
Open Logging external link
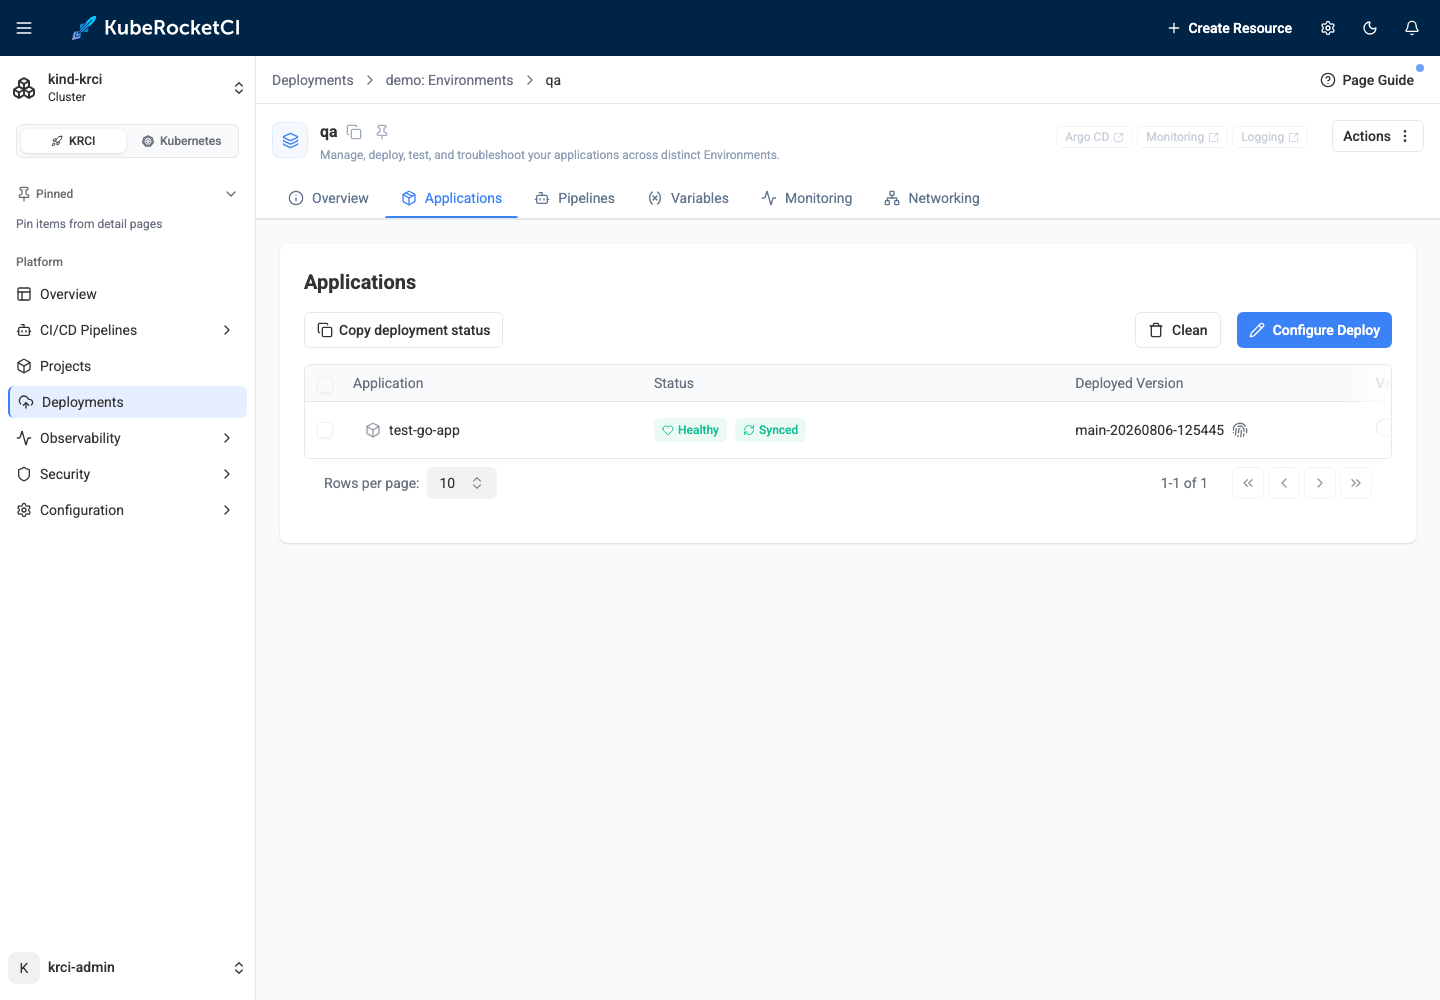1270,137
